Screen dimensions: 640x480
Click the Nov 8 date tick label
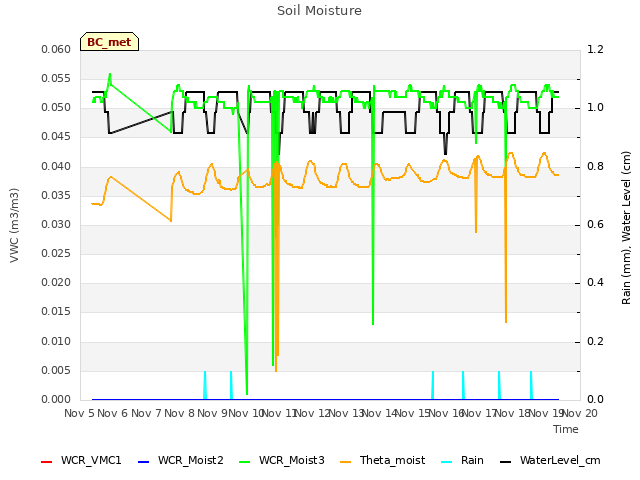click(179, 413)
